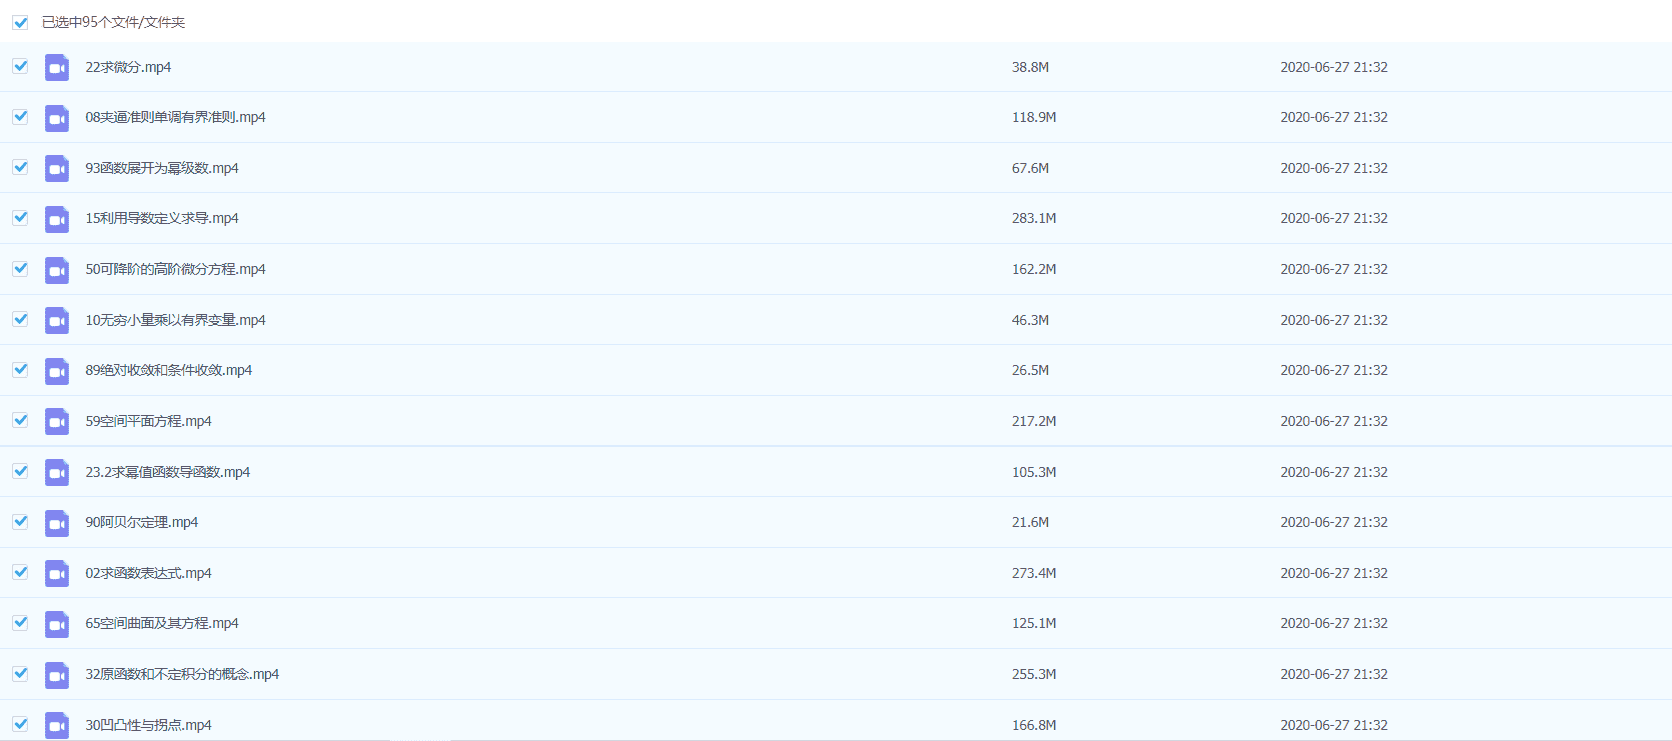Image resolution: width=1672 pixels, height=741 pixels.
Task: Click the date of 22求微分.mp4 row
Action: click(1334, 67)
